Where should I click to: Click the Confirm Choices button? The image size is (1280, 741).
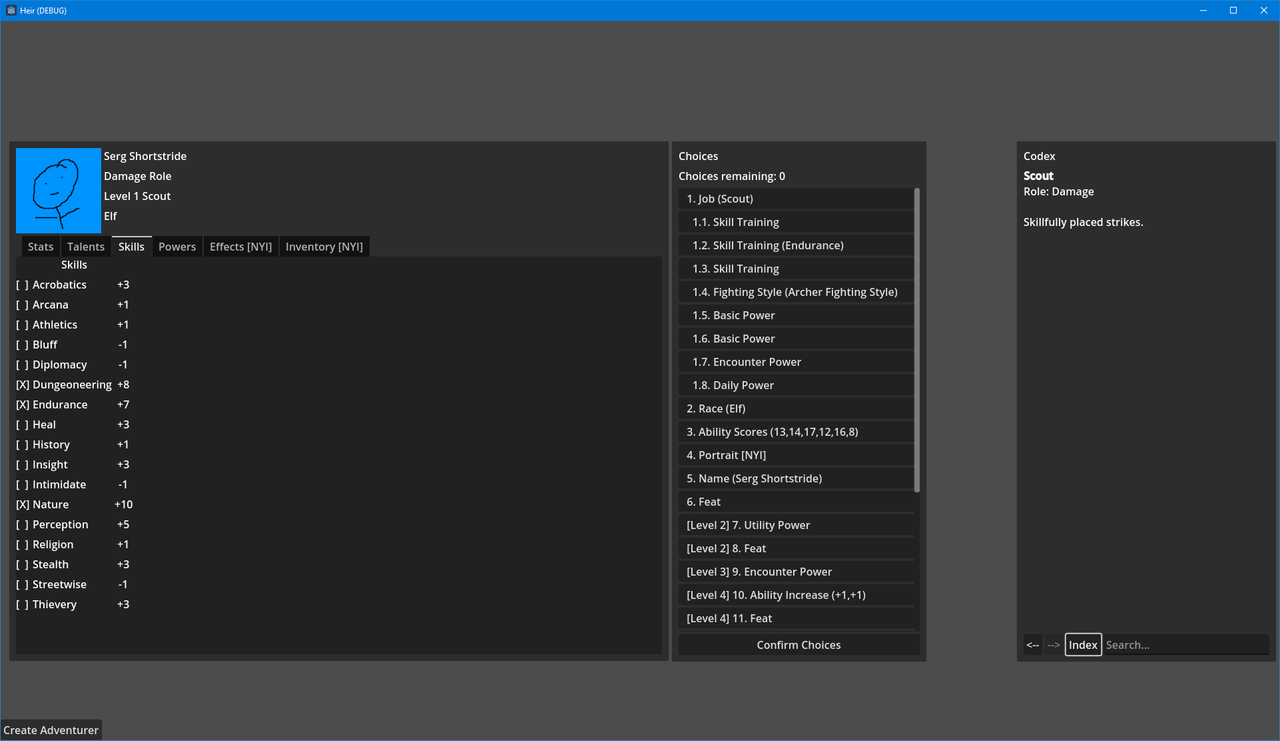coord(799,645)
